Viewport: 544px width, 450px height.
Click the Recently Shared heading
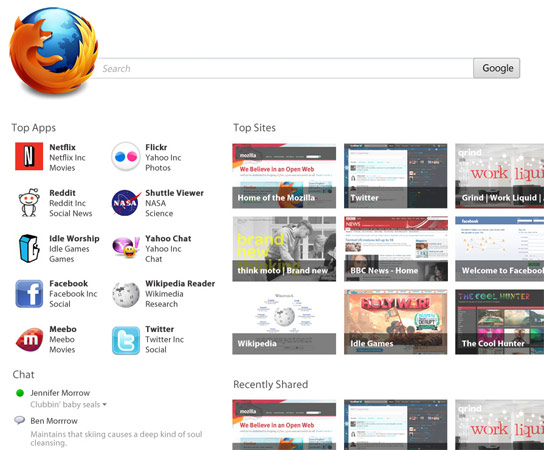coord(271,384)
